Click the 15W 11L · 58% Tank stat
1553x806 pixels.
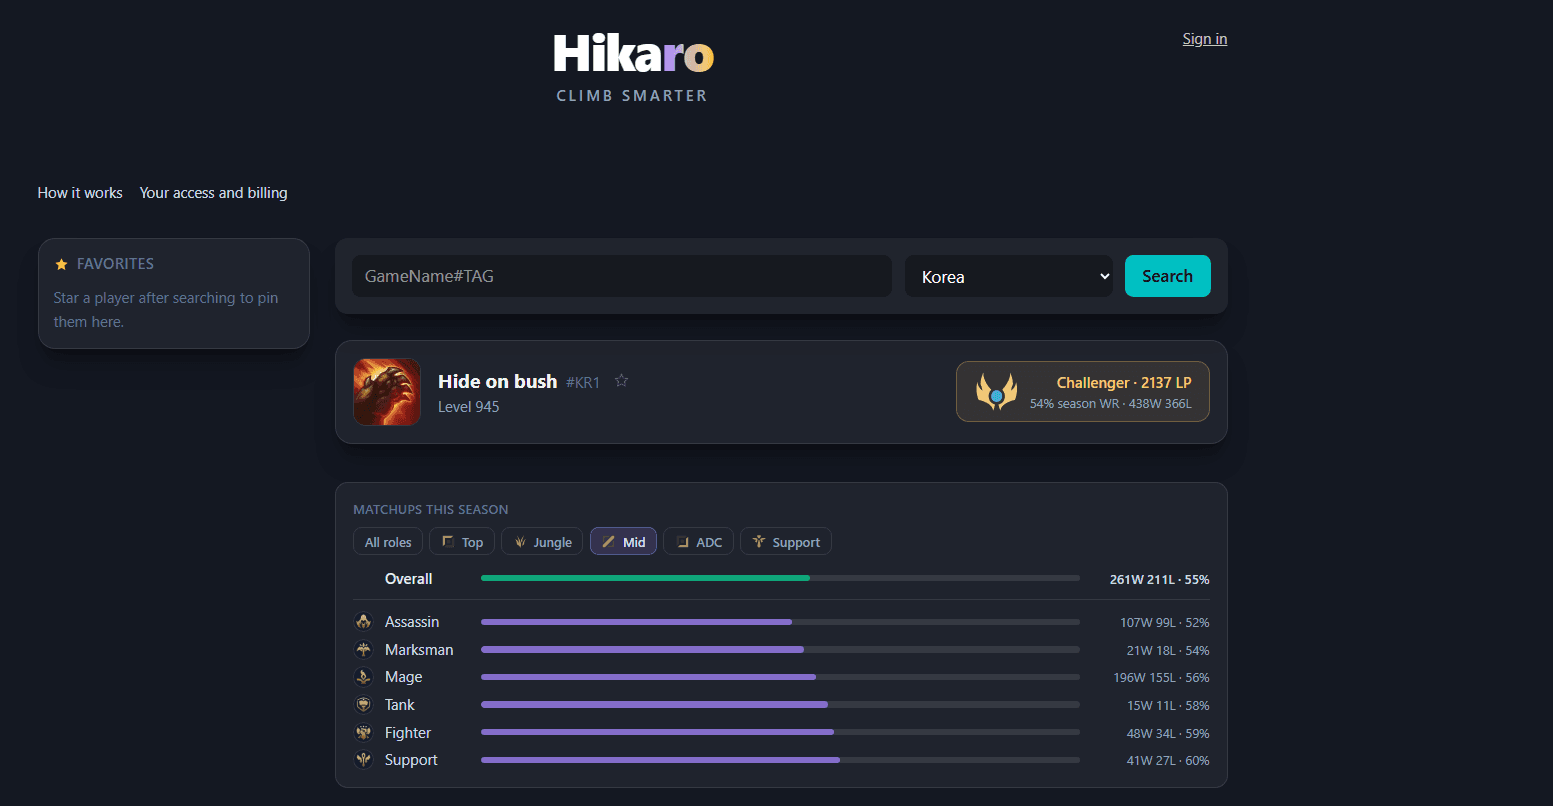pos(1168,705)
